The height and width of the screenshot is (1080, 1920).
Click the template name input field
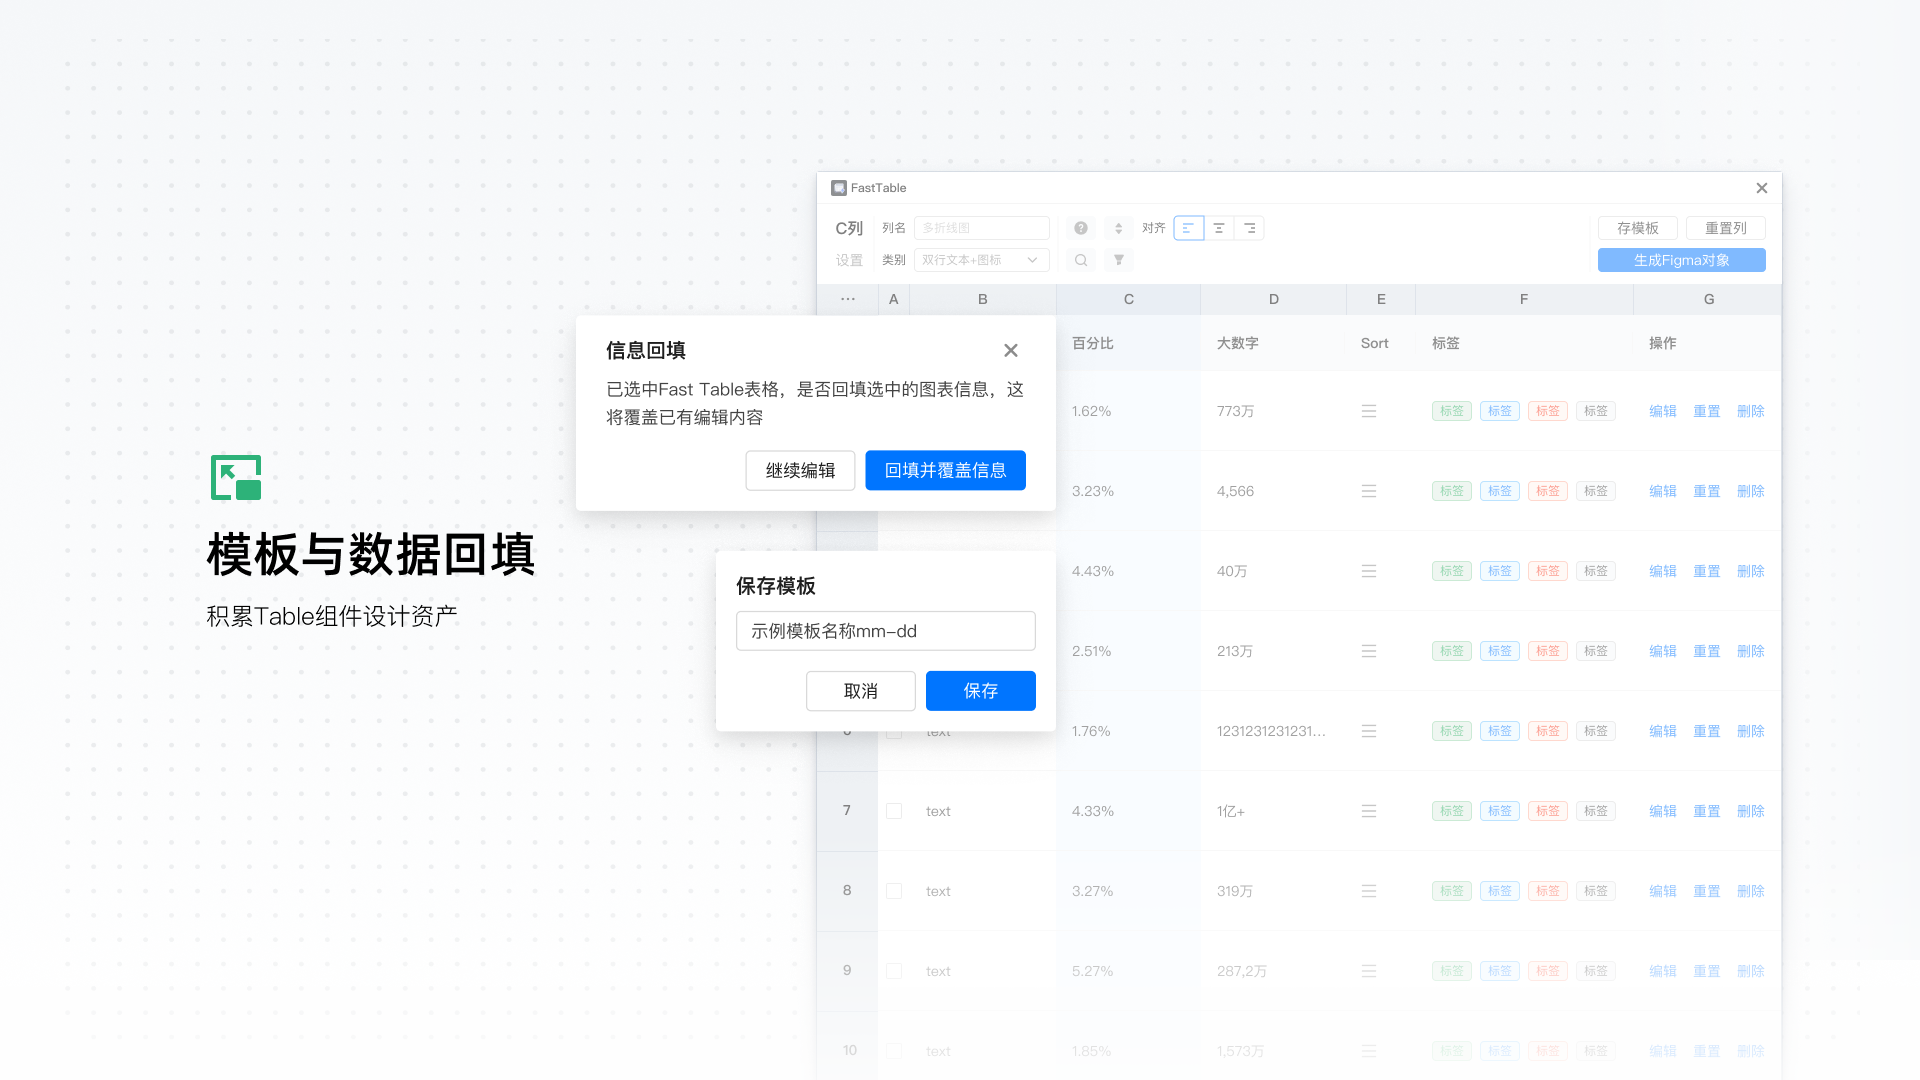[x=885, y=631]
